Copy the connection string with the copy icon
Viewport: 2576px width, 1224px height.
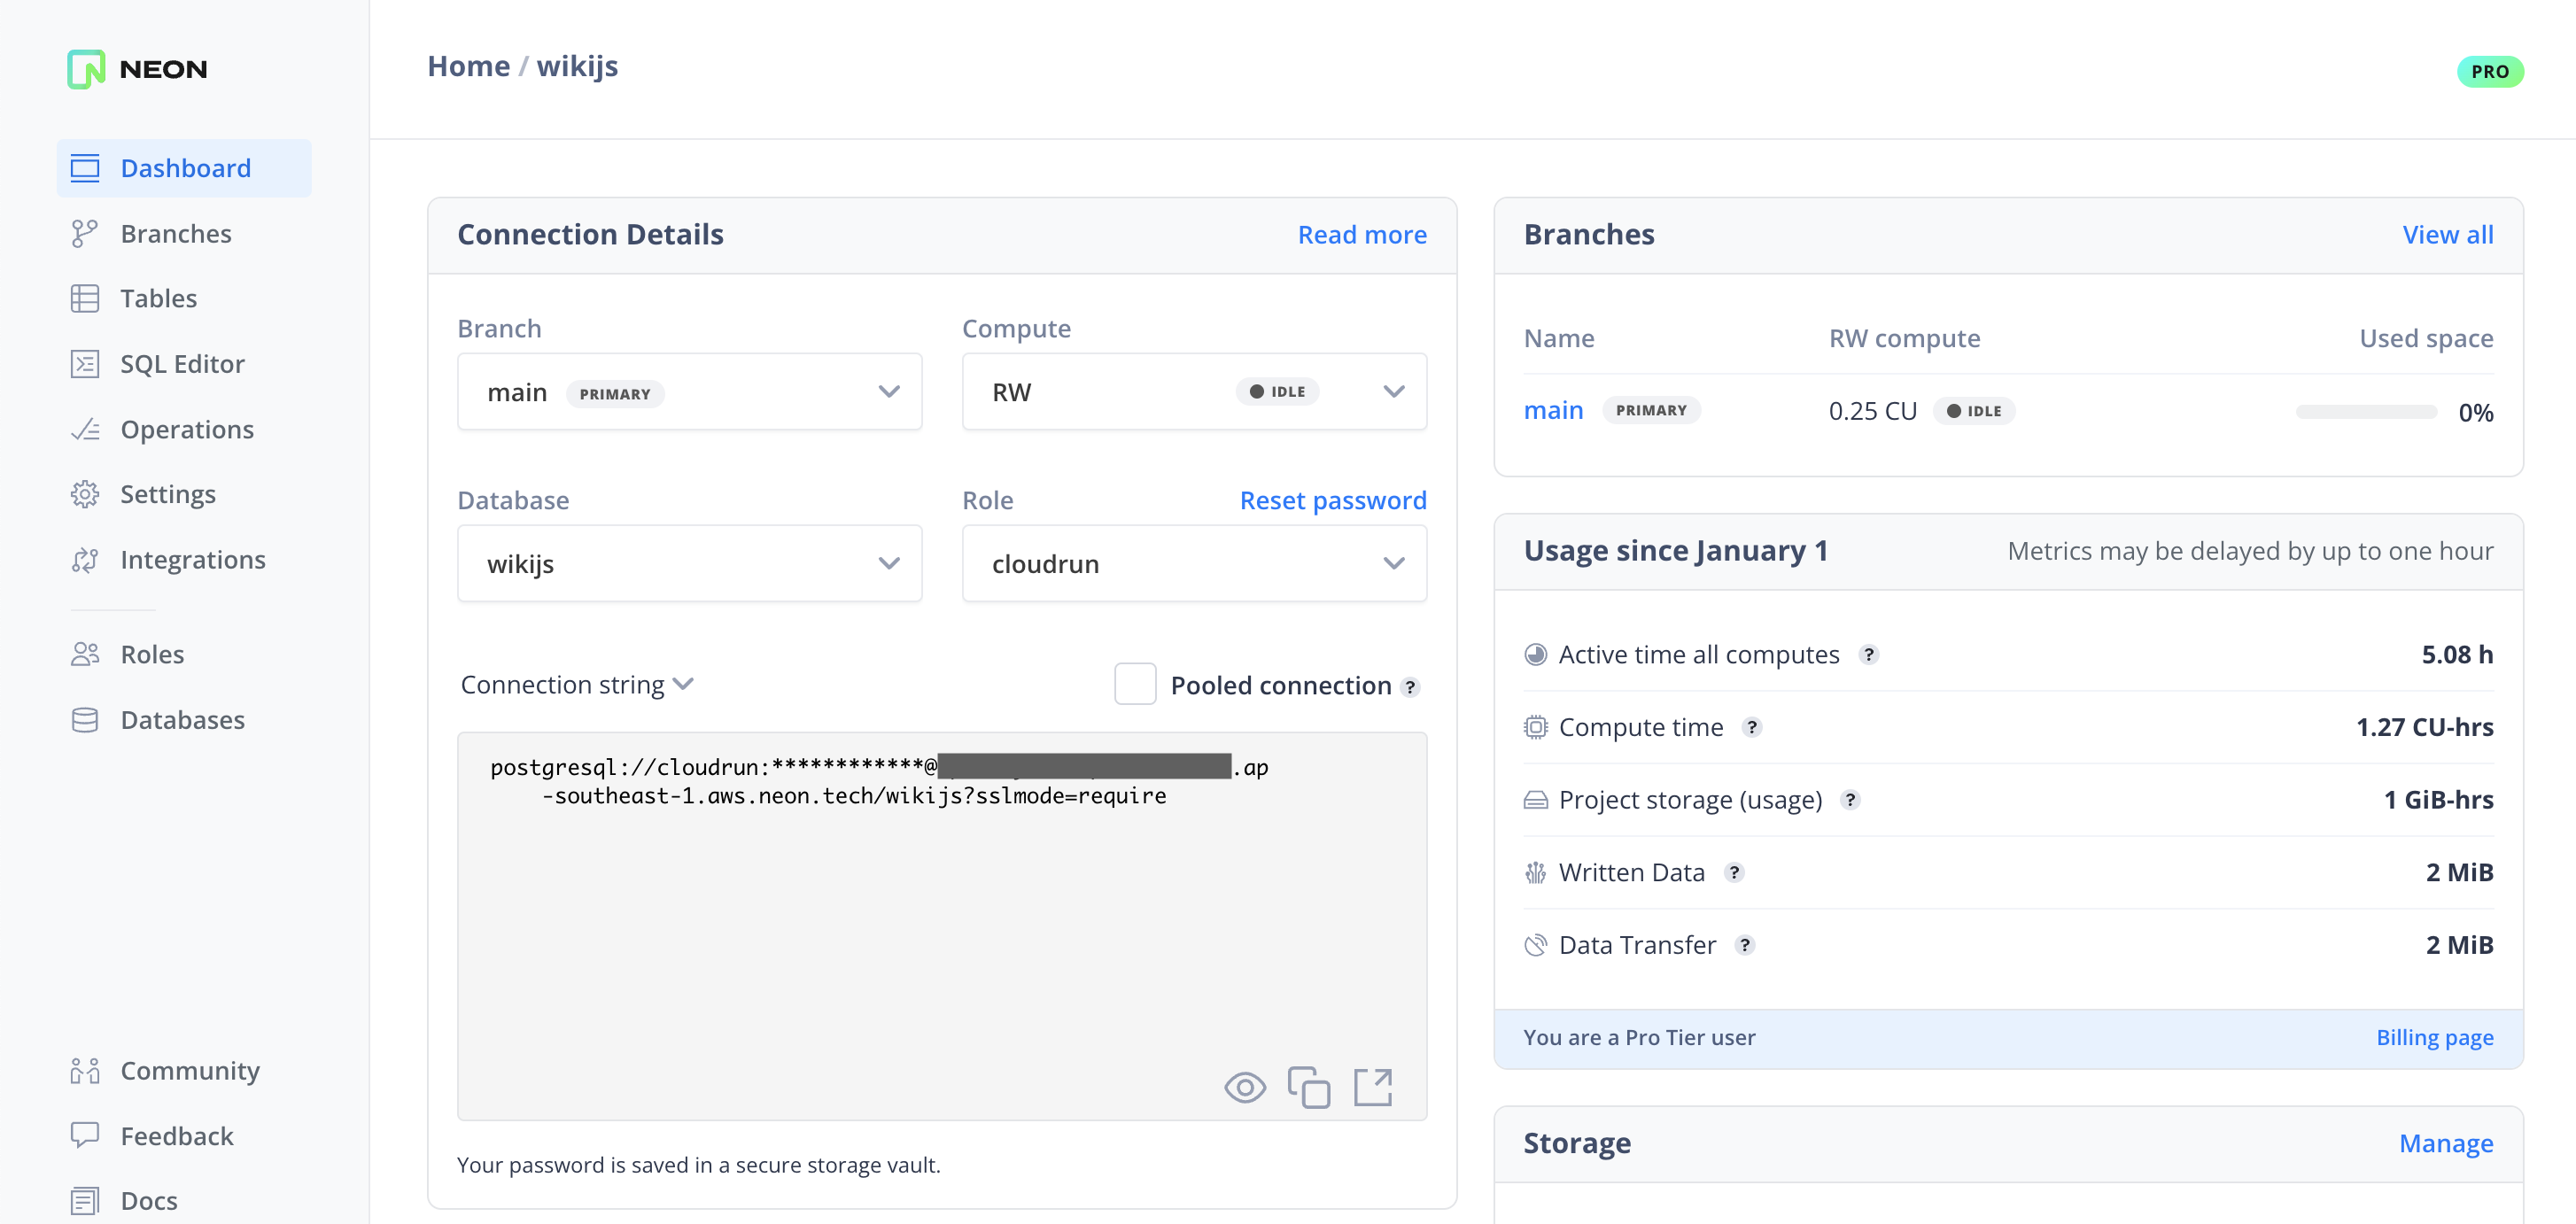[x=1308, y=1087]
